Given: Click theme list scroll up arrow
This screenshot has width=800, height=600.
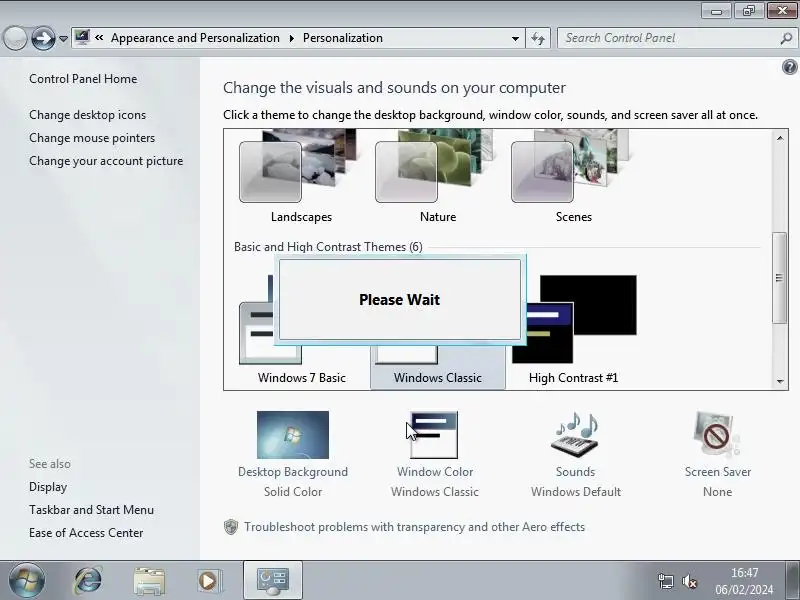Looking at the screenshot, I should pos(780,138).
